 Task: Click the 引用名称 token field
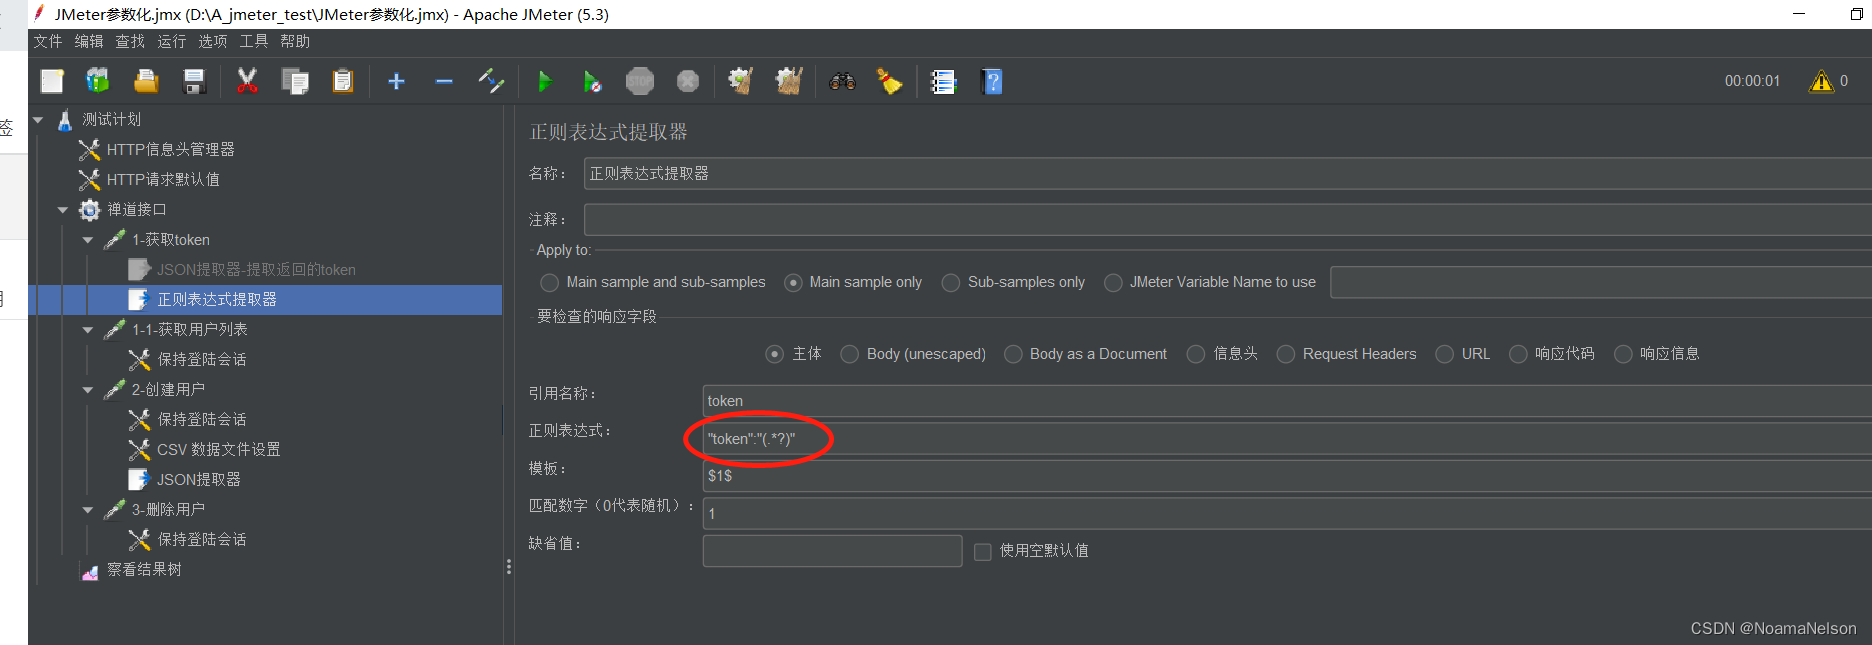point(1287,401)
